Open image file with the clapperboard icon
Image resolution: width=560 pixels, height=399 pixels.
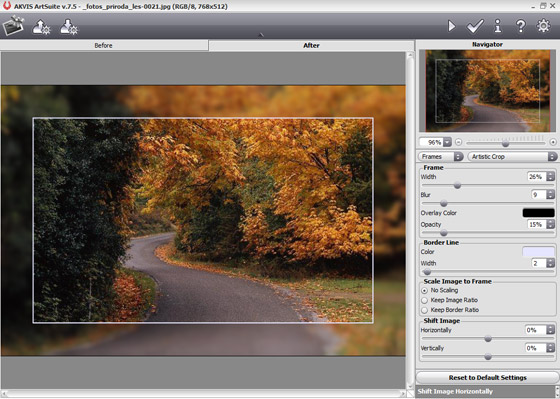[13, 26]
